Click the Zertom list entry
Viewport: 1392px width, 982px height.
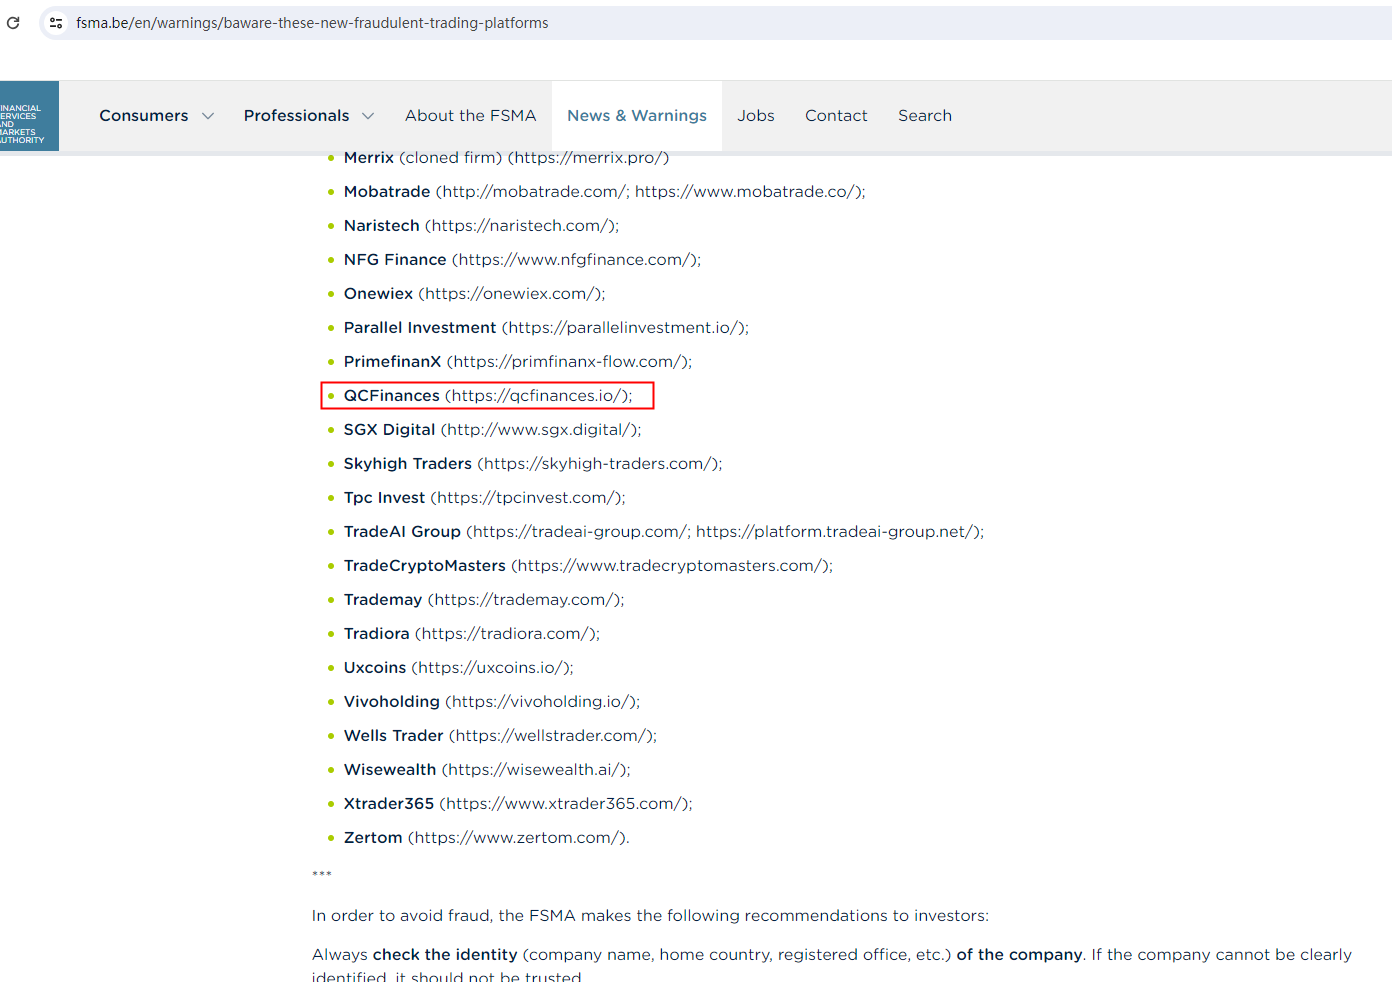click(x=486, y=838)
